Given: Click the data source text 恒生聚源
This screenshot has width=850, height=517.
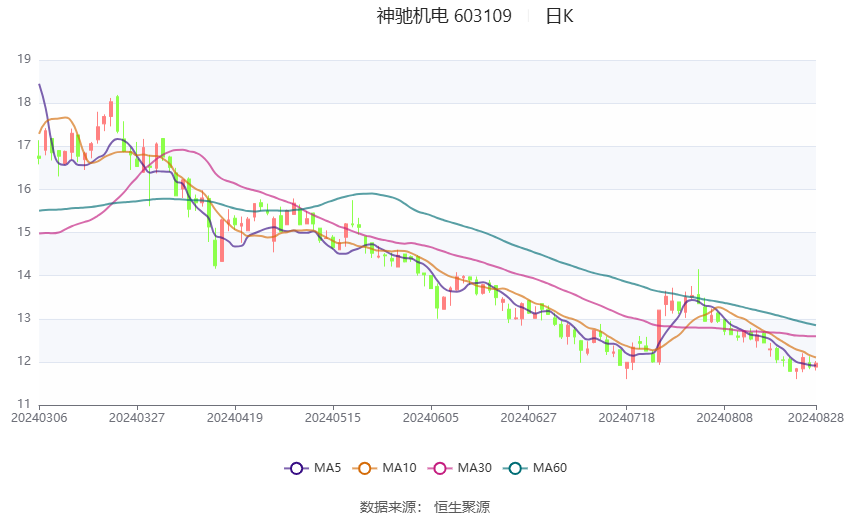Looking at the screenshot, I should (x=462, y=507).
